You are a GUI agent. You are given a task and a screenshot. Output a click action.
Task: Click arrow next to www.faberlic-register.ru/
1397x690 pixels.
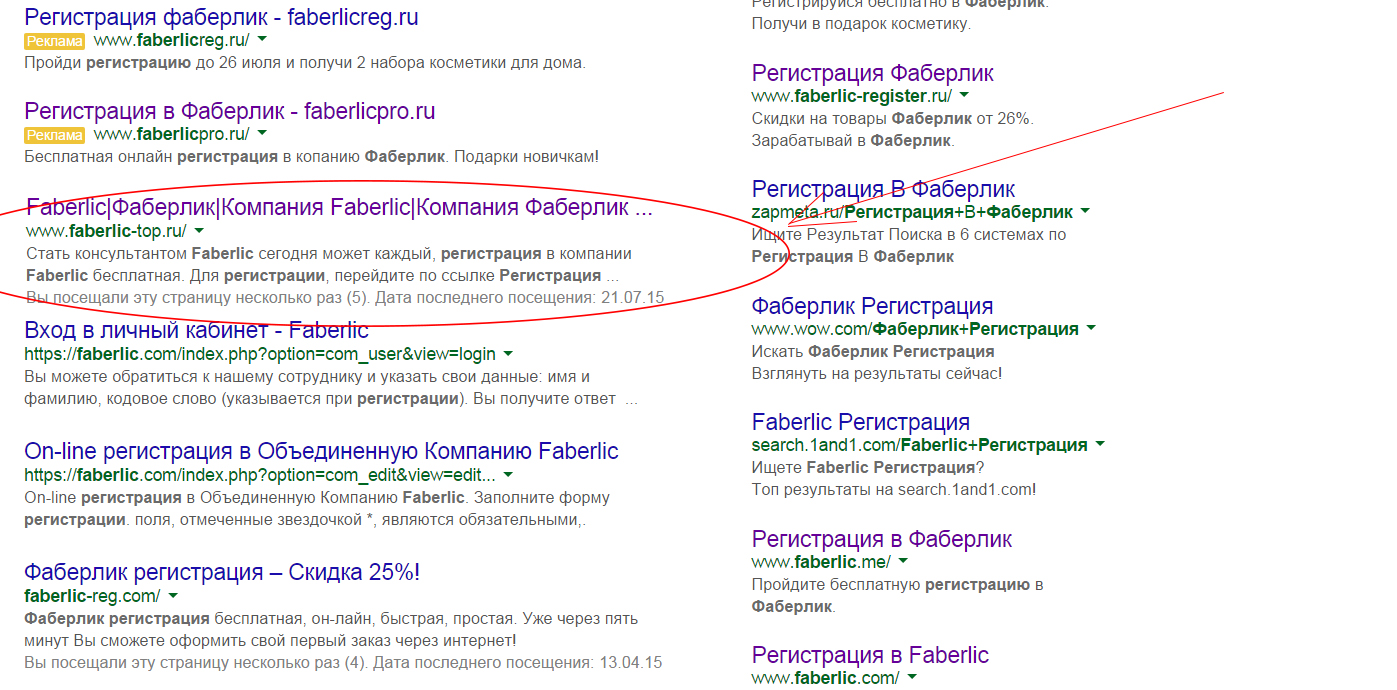[x=964, y=96]
